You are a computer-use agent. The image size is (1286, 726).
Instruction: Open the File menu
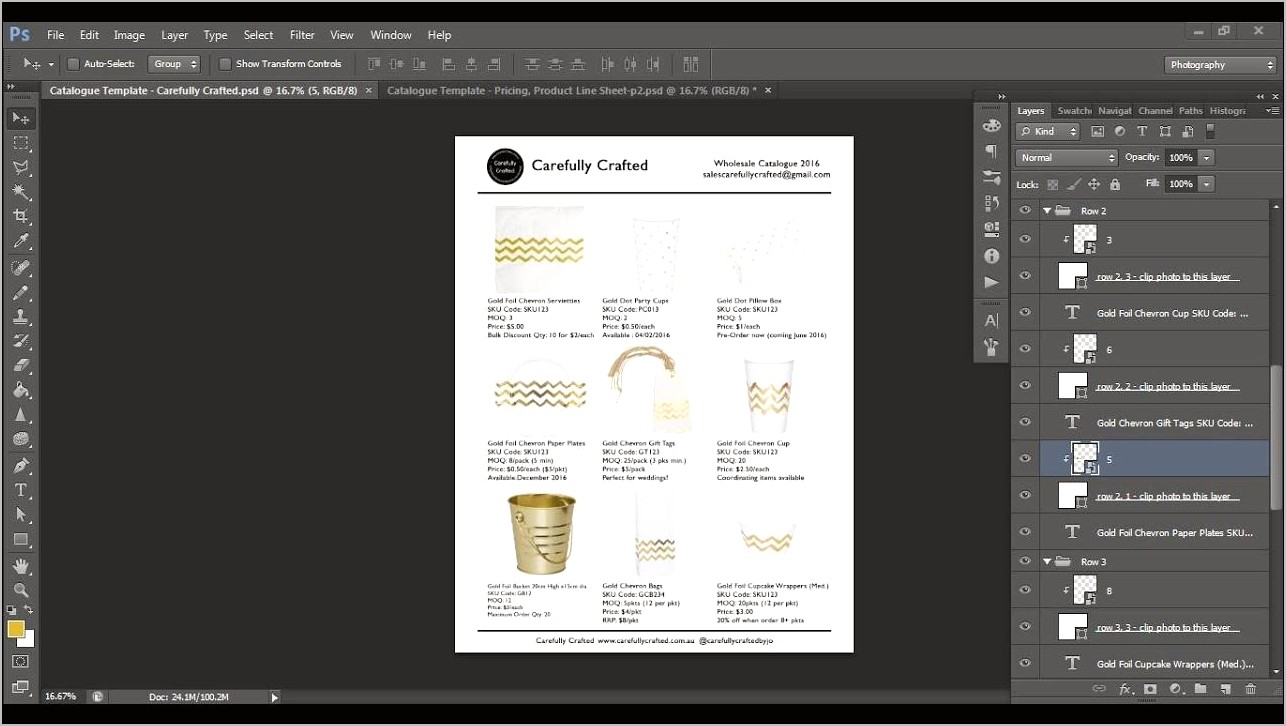(x=56, y=35)
